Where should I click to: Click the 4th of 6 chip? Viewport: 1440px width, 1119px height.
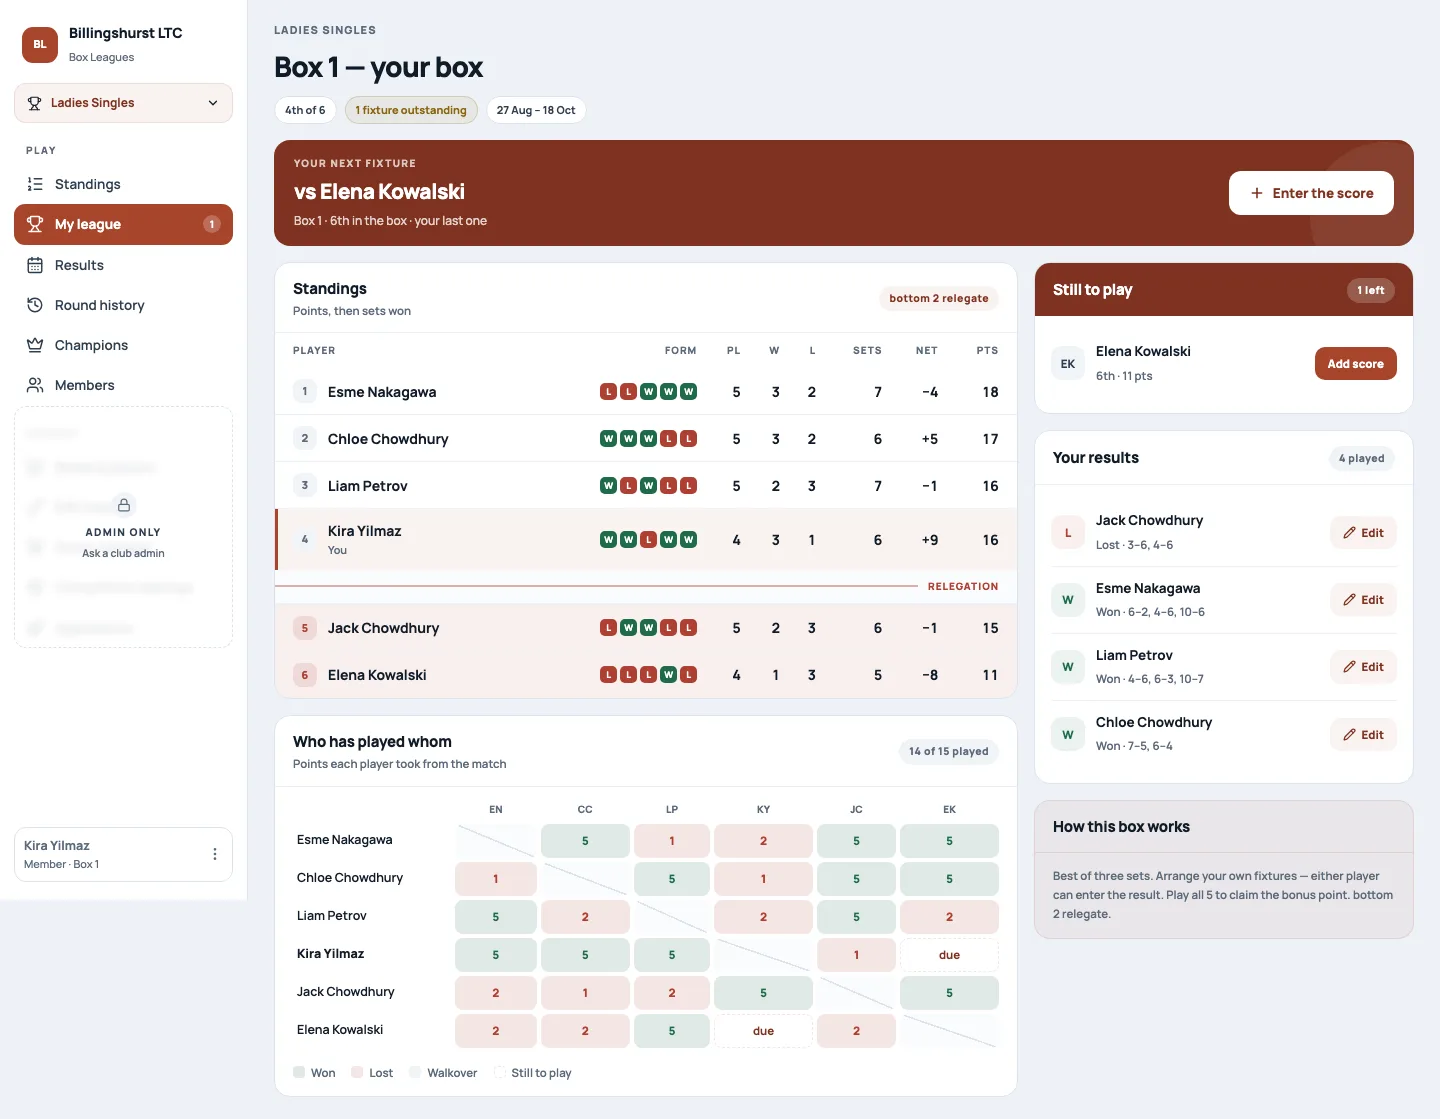click(305, 110)
